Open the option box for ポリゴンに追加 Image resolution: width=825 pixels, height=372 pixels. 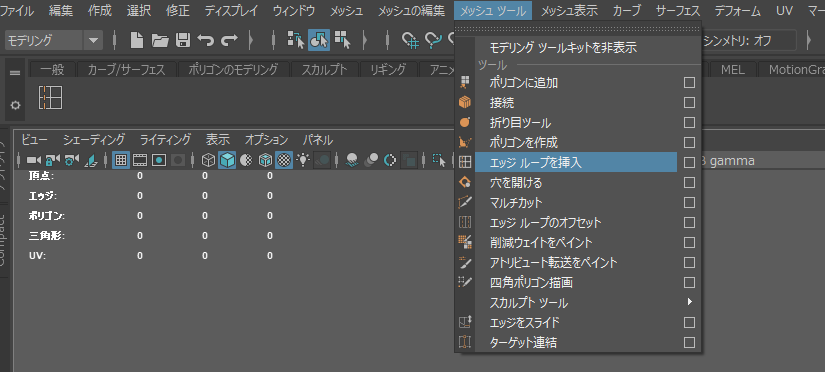tap(689, 83)
